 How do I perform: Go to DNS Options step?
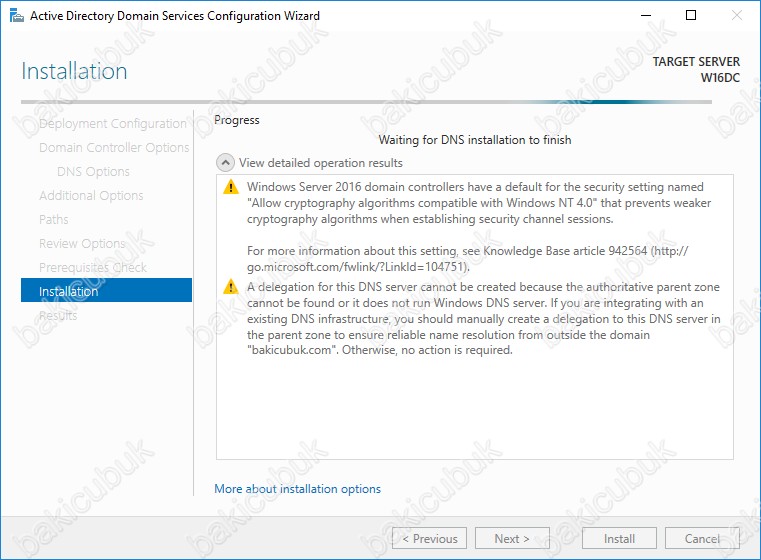[x=93, y=172]
